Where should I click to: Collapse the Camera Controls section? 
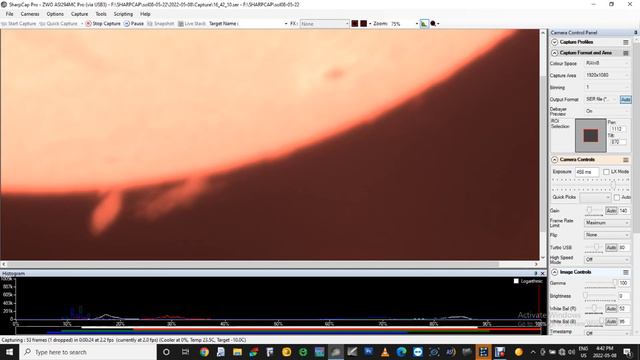point(554,160)
